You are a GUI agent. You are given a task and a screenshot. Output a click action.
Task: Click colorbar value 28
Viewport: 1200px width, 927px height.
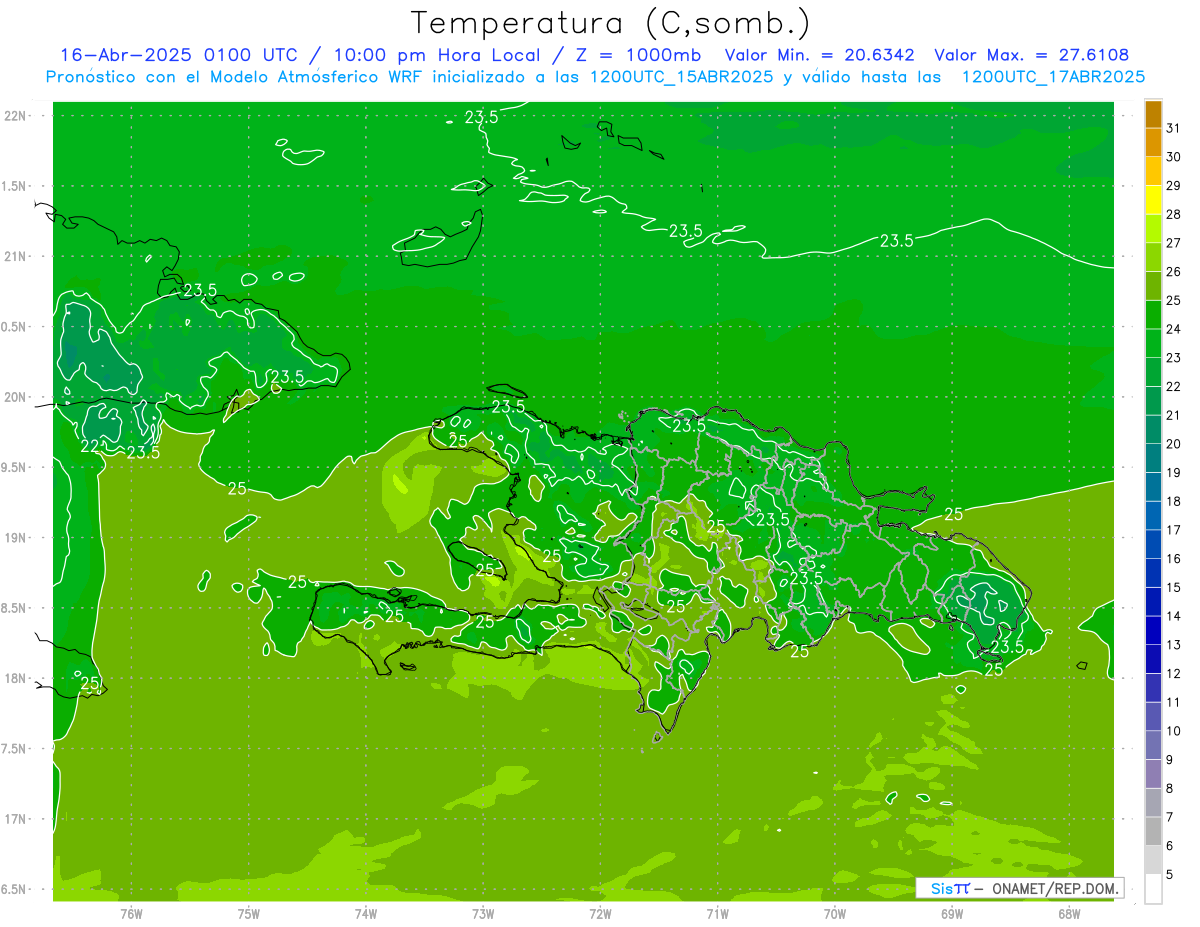[1174, 214]
